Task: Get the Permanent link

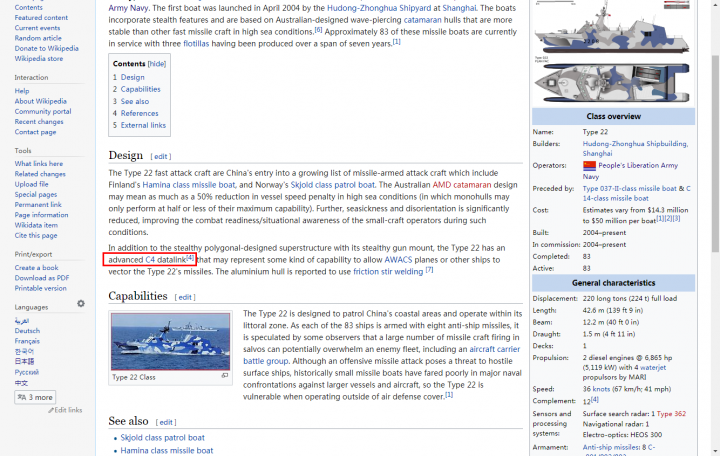Action: pos(38,205)
